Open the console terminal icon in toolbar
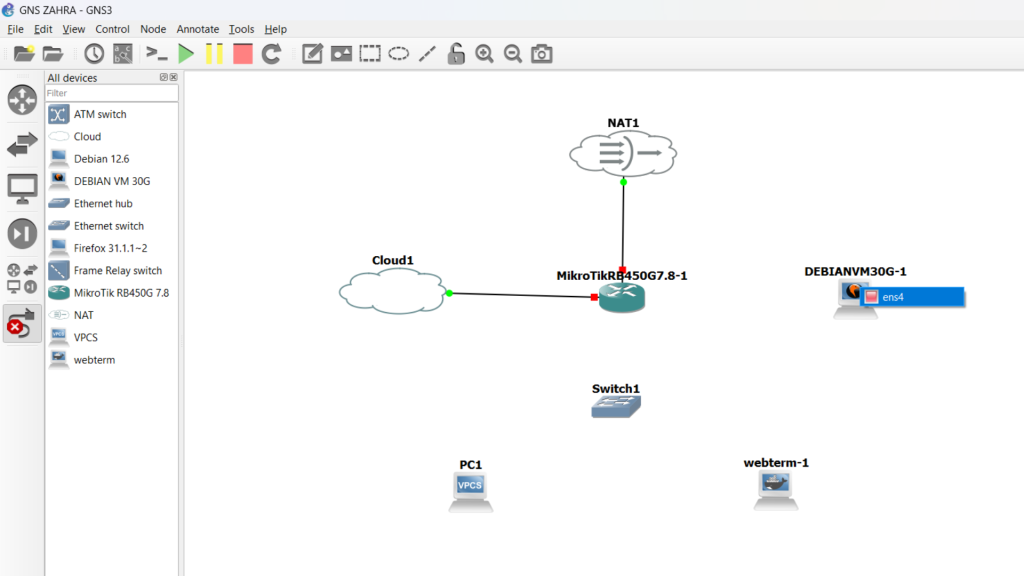The height and width of the screenshot is (576, 1024). tap(157, 54)
